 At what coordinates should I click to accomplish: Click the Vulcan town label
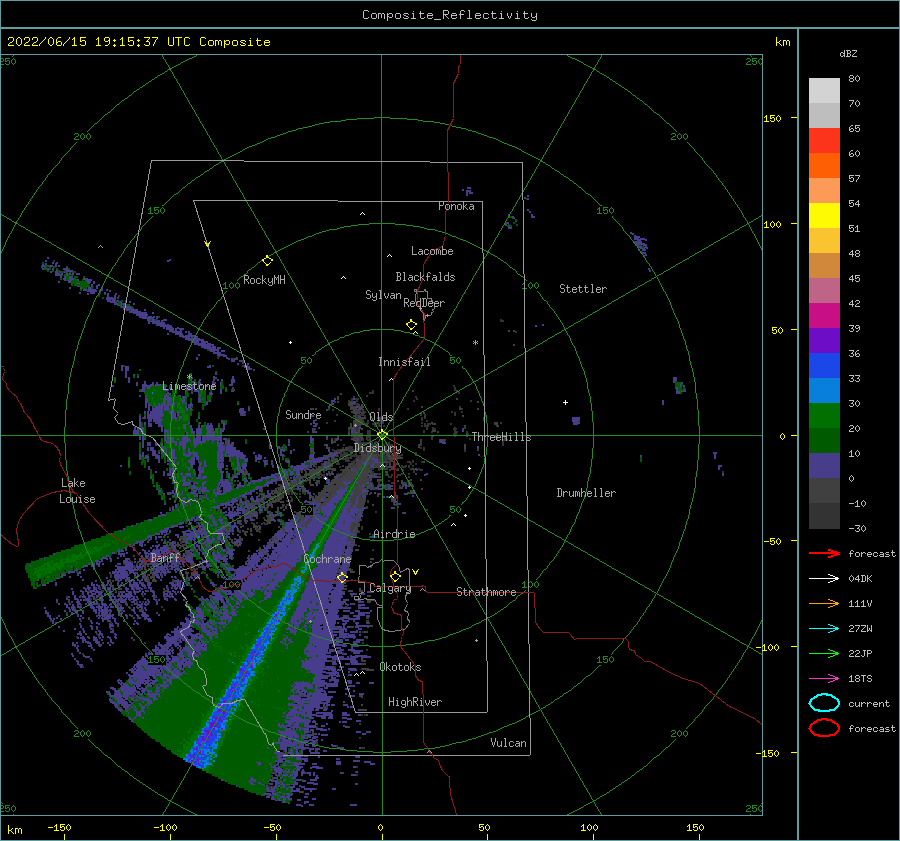point(509,743)
